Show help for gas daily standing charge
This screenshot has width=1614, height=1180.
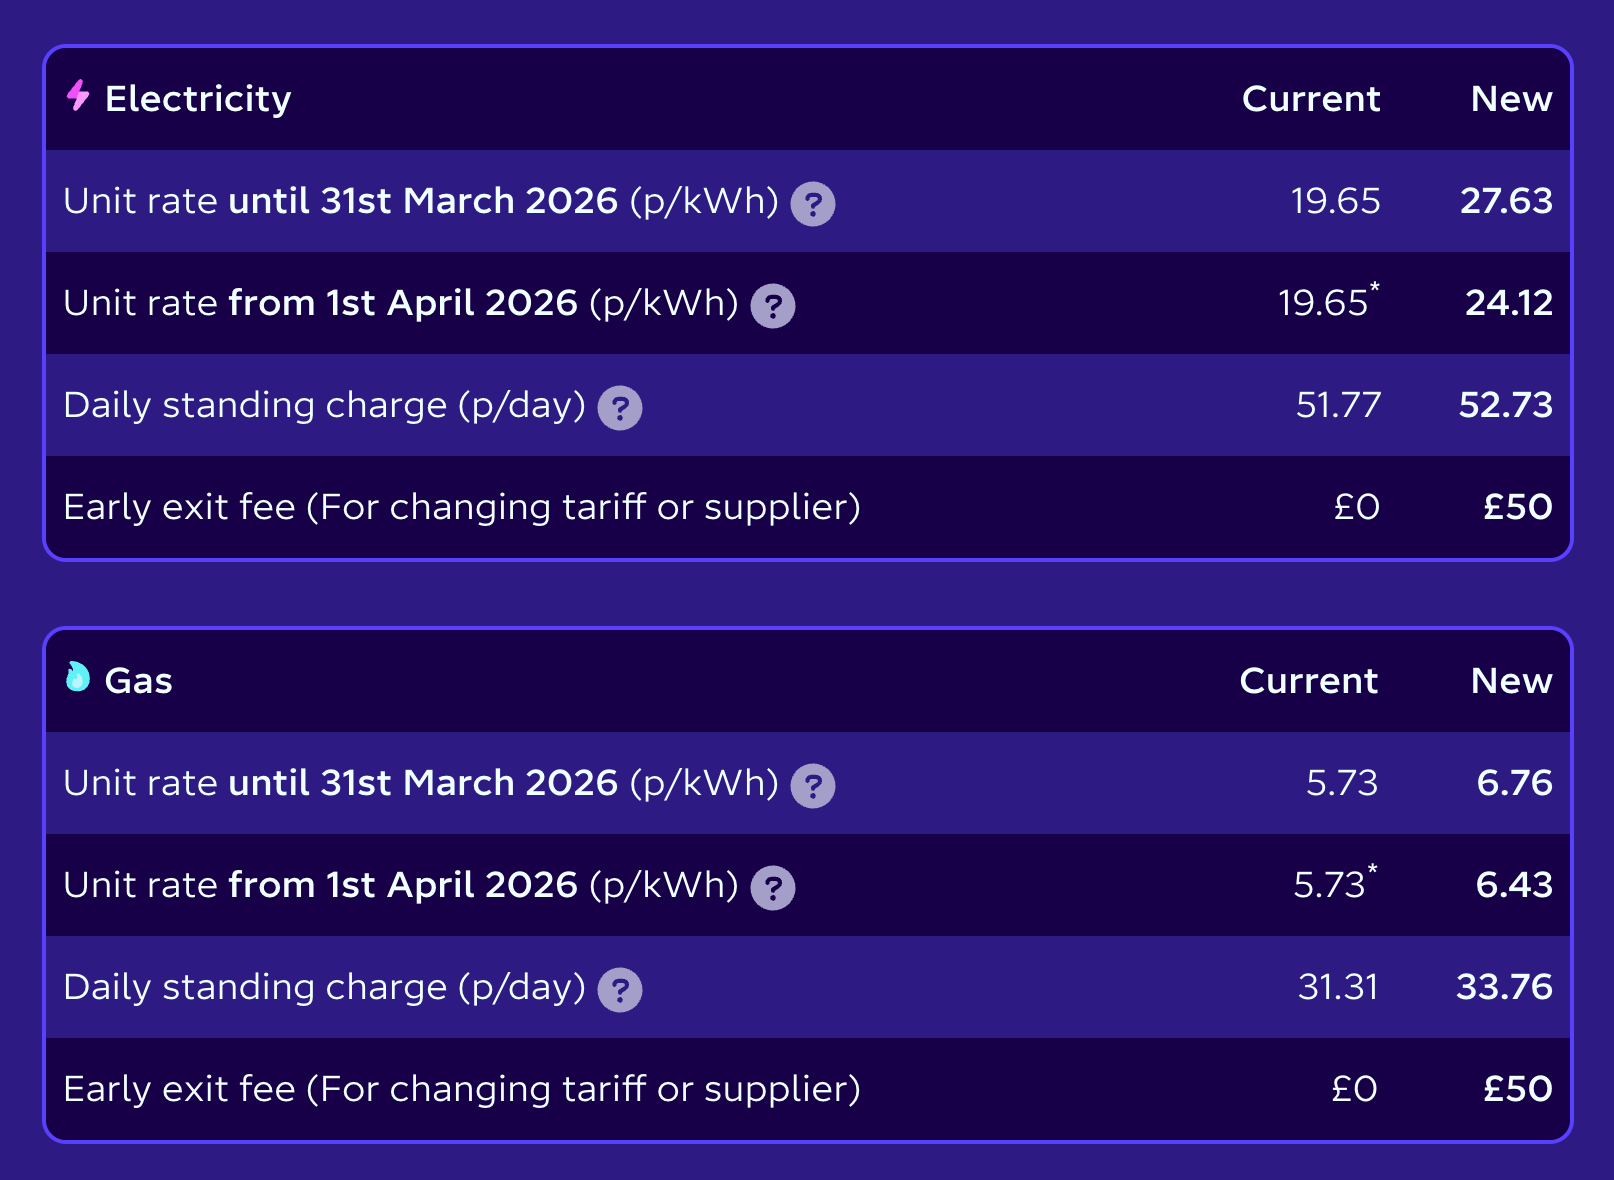620,990
